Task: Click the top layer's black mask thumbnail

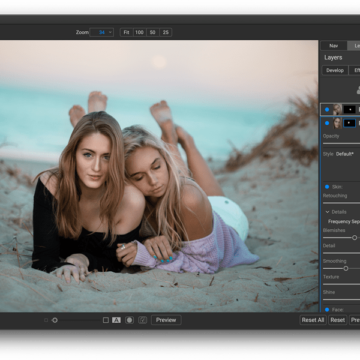Action: click(350, 109)
